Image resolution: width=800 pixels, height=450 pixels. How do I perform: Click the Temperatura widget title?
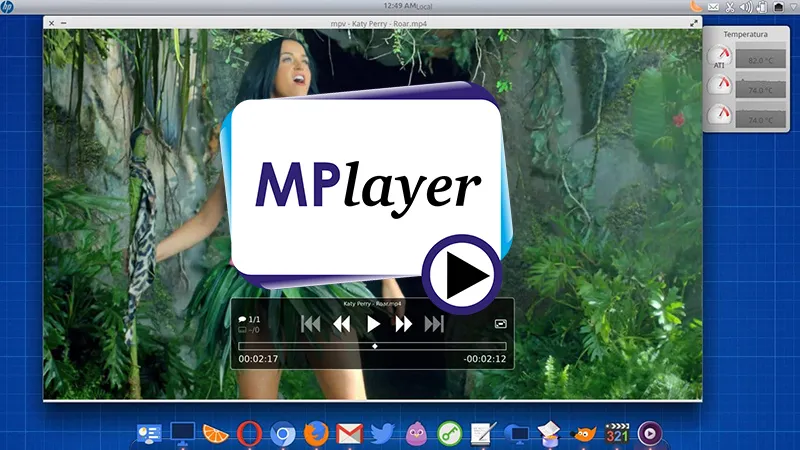pyautogui.click(x=745, y=34)
